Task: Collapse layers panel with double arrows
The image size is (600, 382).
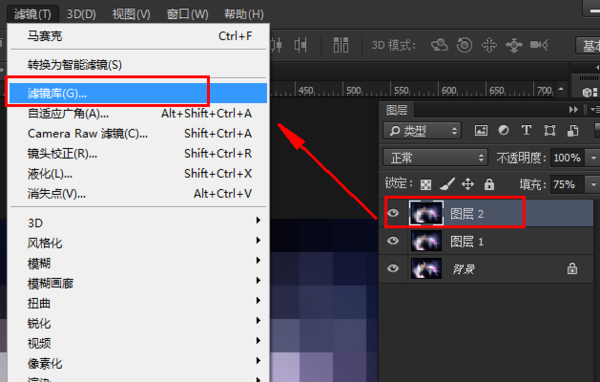Action: coord(573,110)
